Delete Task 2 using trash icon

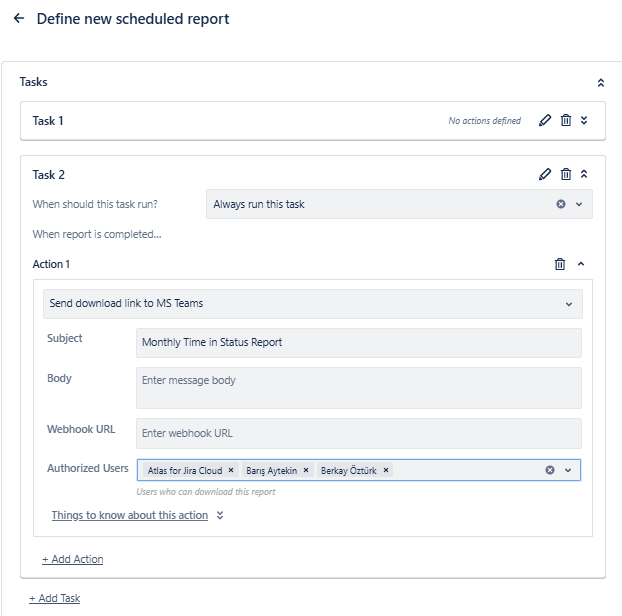click(x=566, y=174)
